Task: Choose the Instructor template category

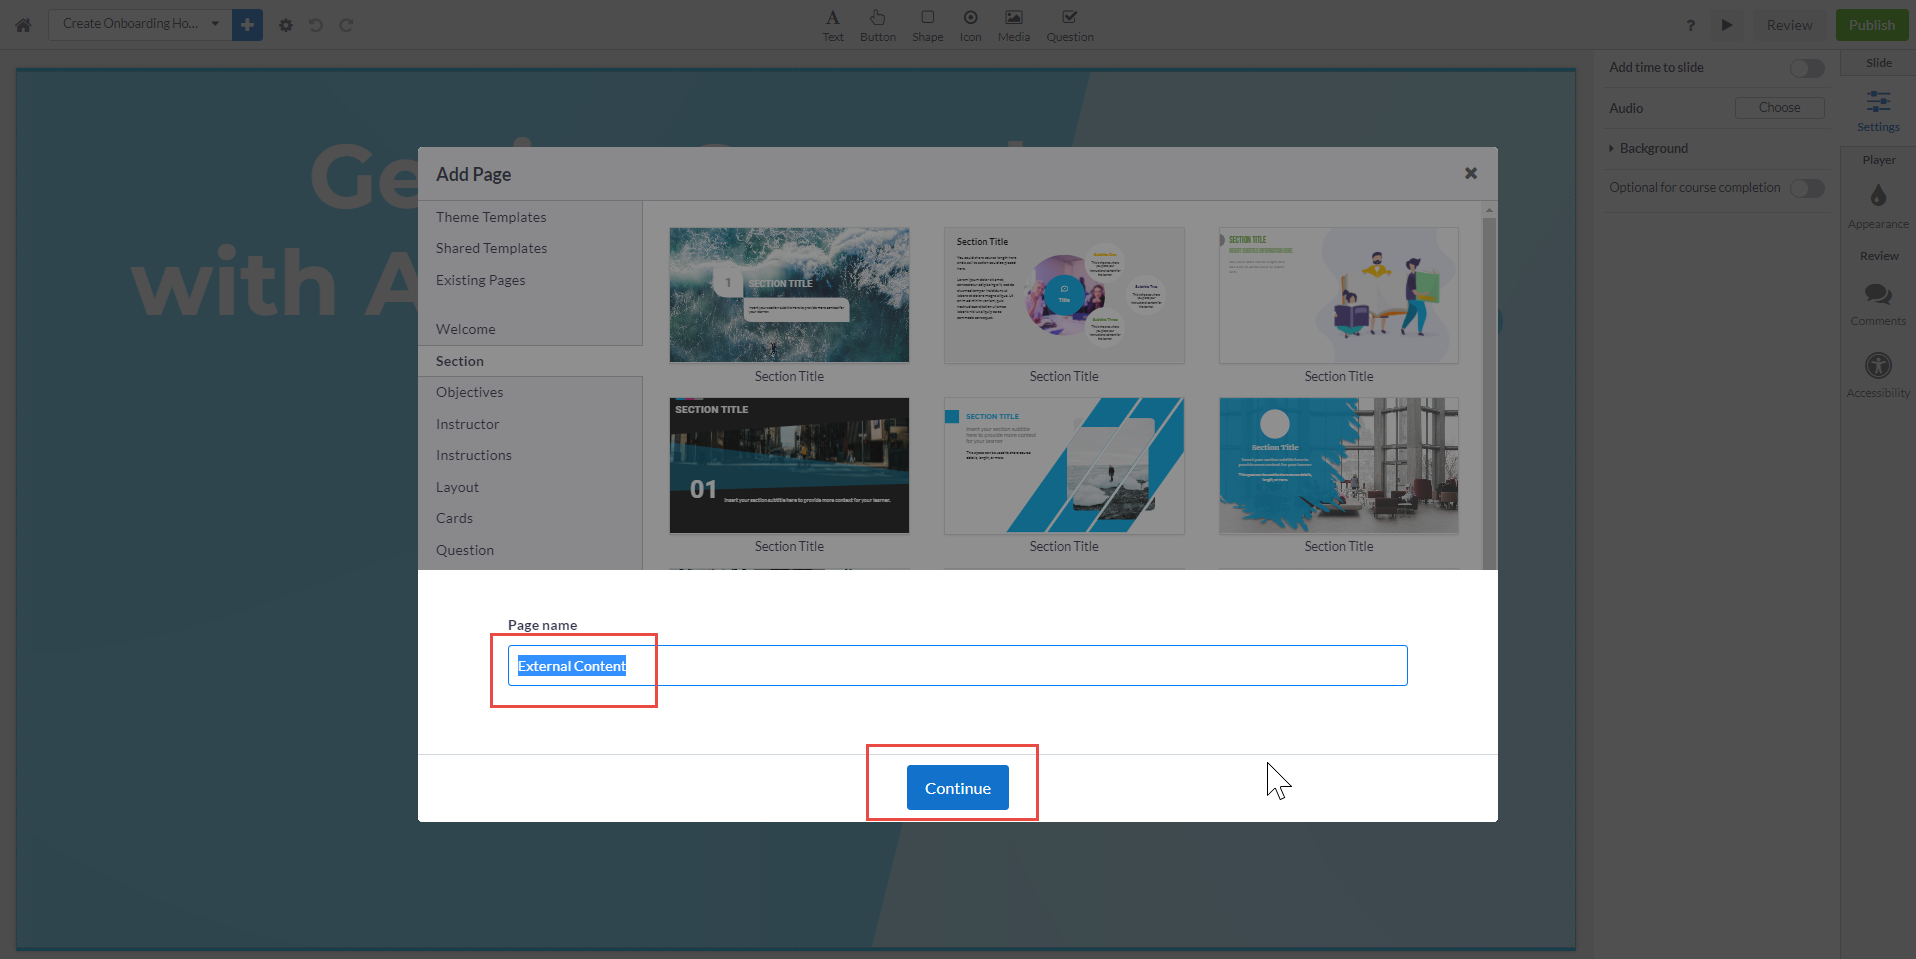Action: 467,424
